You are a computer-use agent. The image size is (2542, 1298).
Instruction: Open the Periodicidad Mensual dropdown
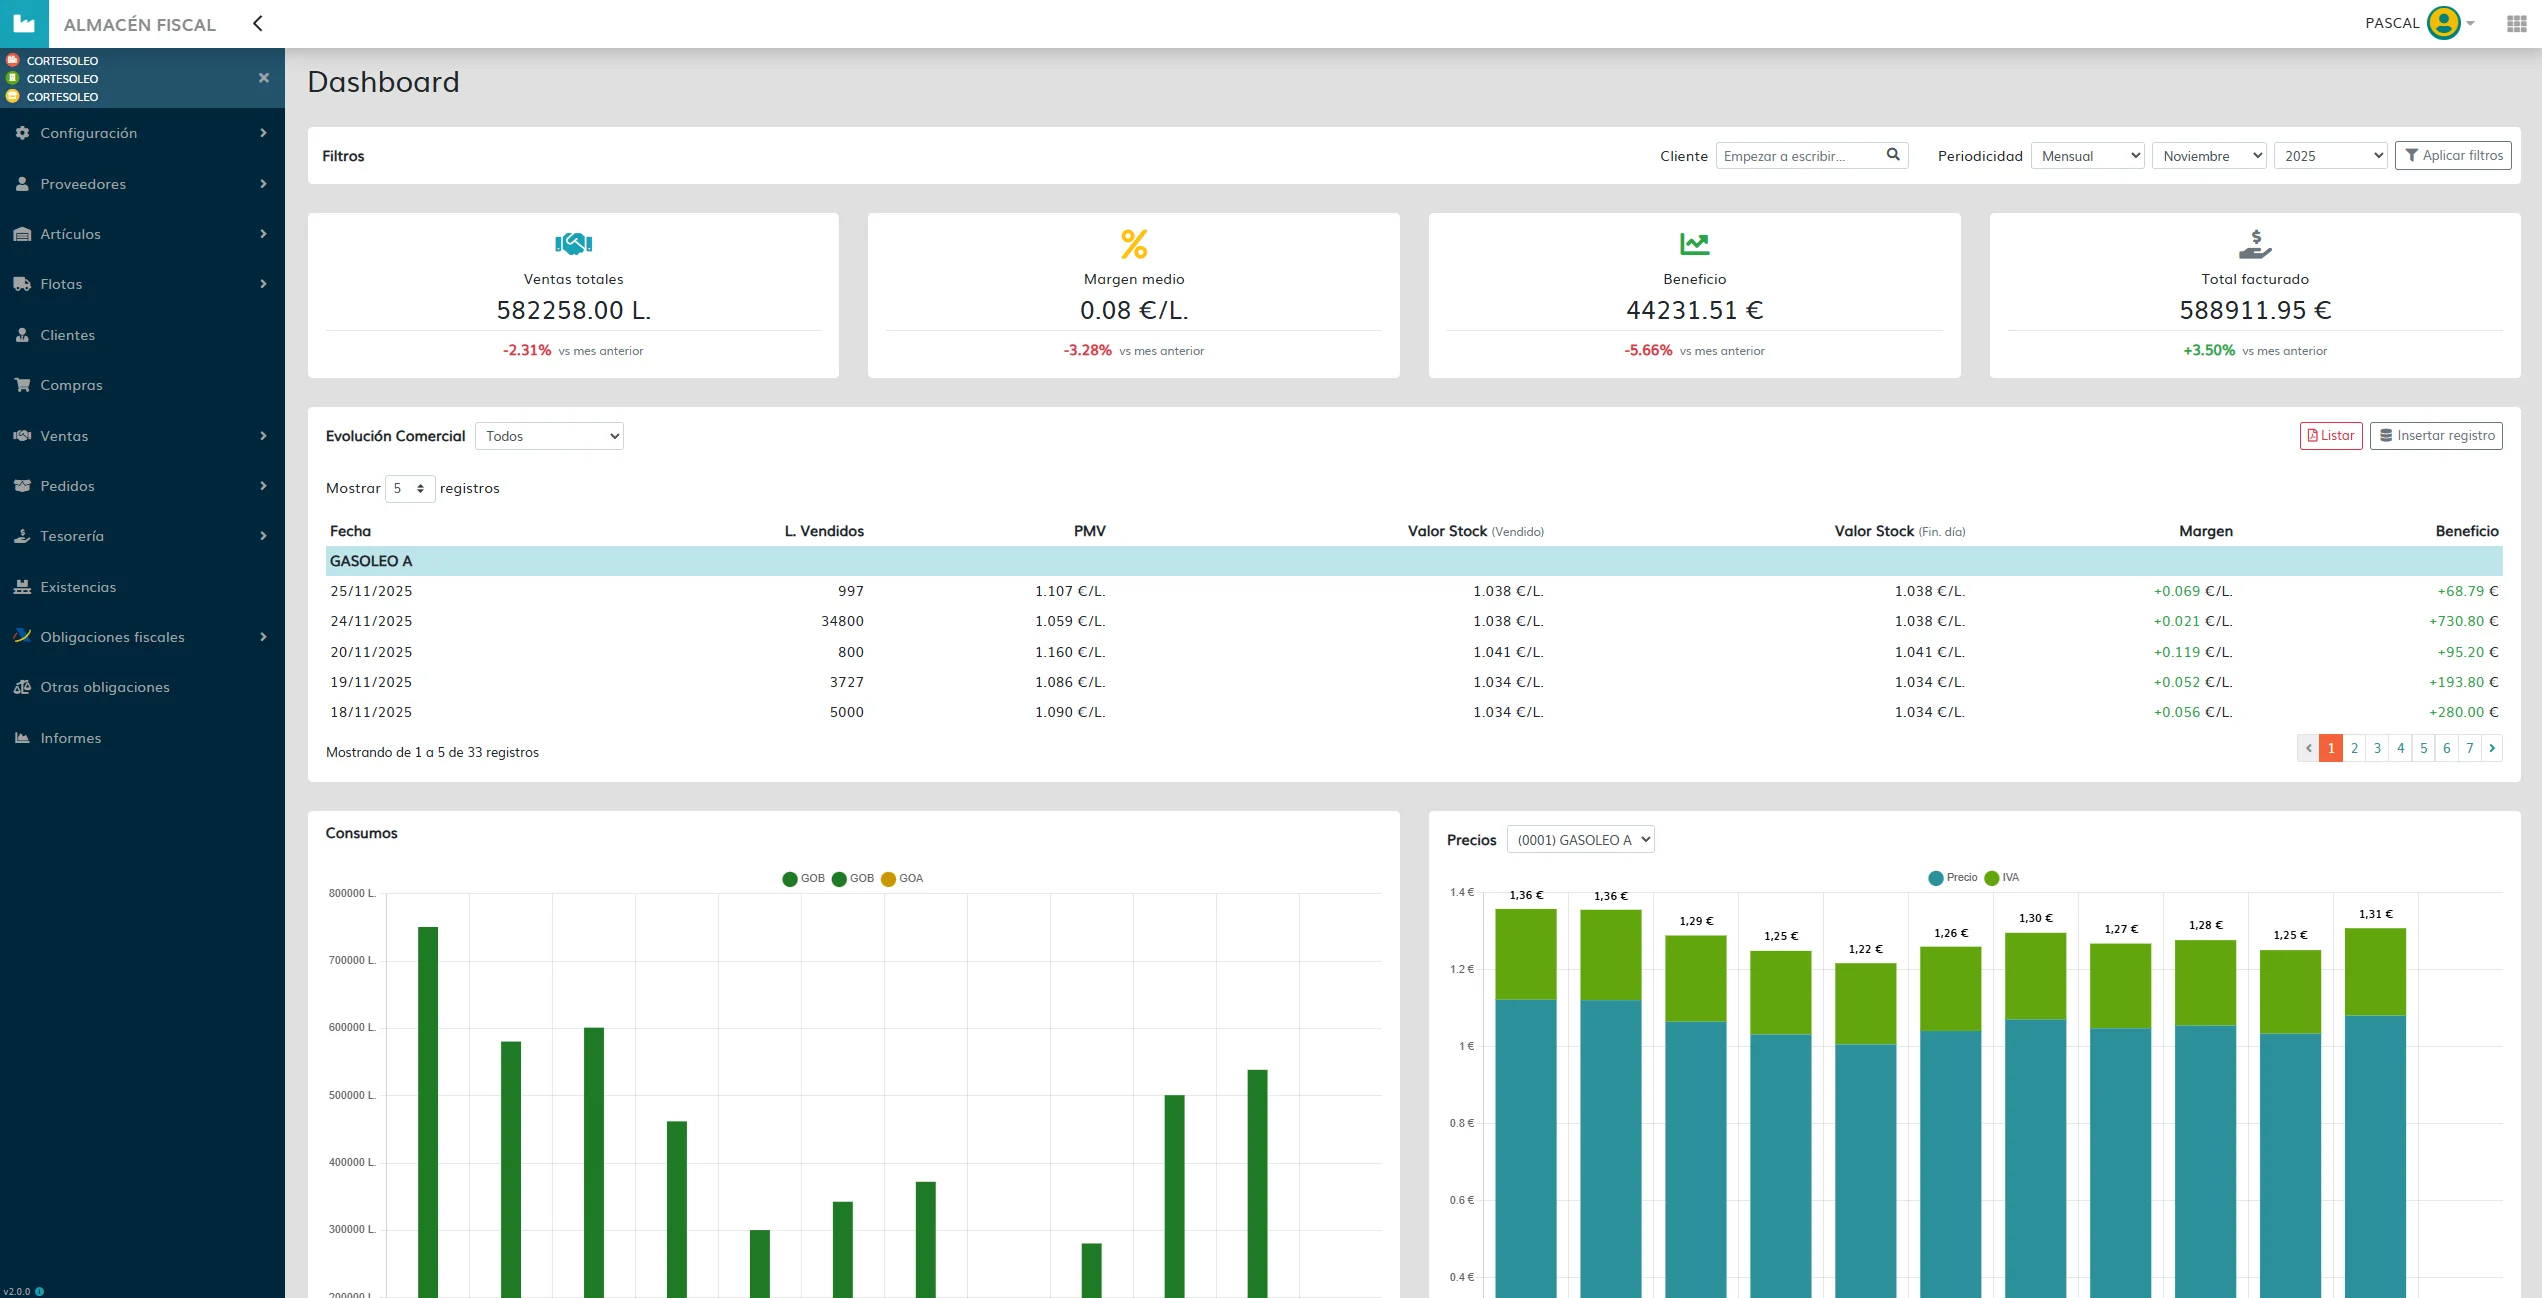click(x=2088, y=156)
